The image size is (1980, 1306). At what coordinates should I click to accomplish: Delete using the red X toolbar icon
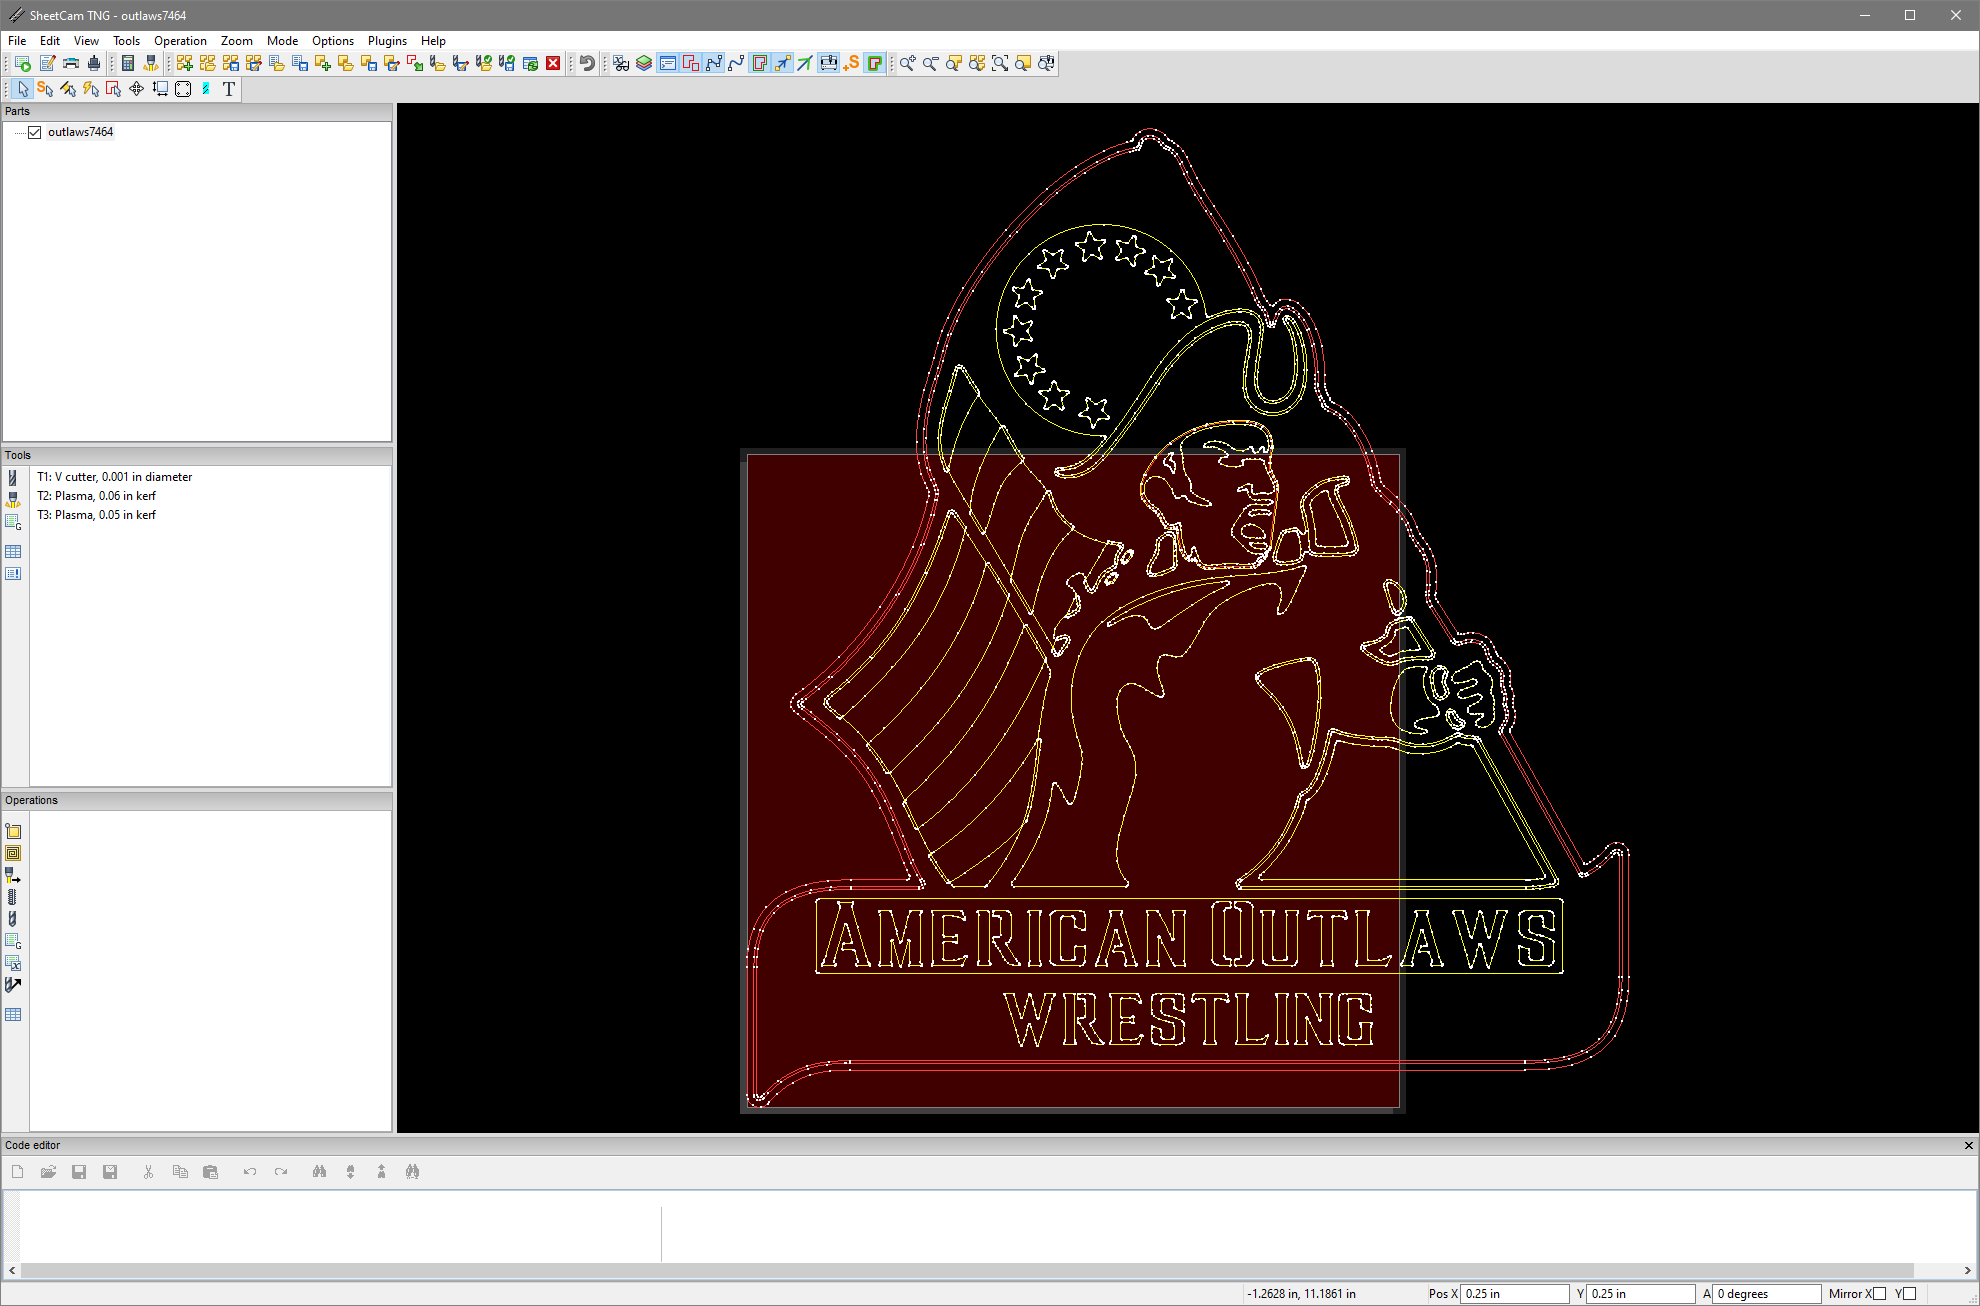(x=553, y=63)
